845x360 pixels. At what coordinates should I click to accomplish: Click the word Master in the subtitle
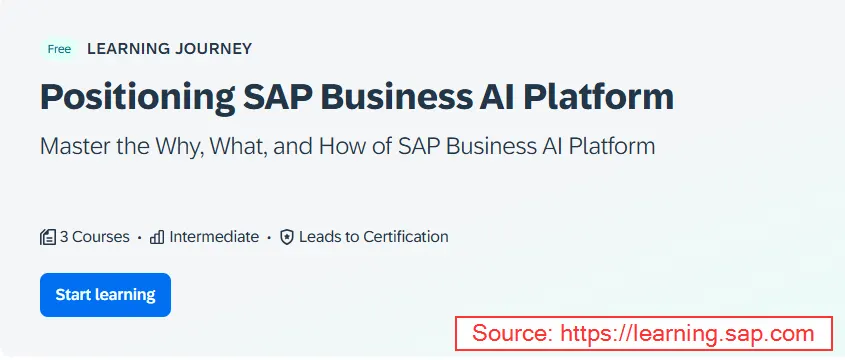coord(73,147)
